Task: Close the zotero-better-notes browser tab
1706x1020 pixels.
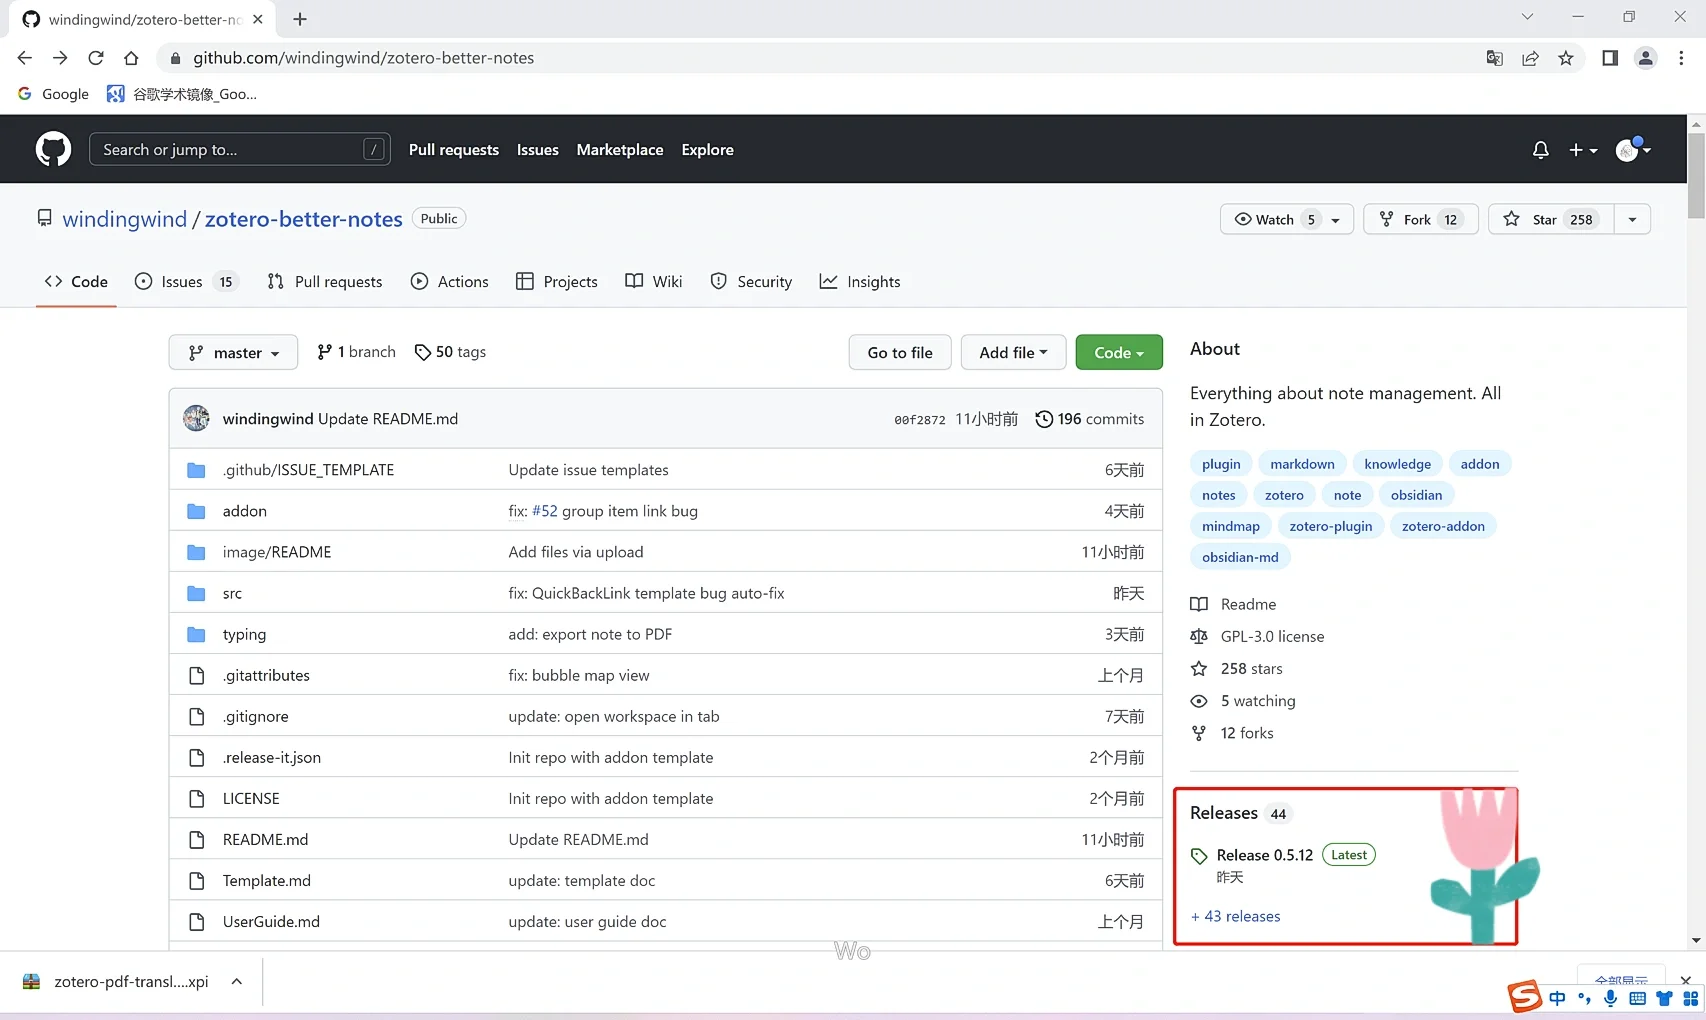Action: tap(258, 19)
